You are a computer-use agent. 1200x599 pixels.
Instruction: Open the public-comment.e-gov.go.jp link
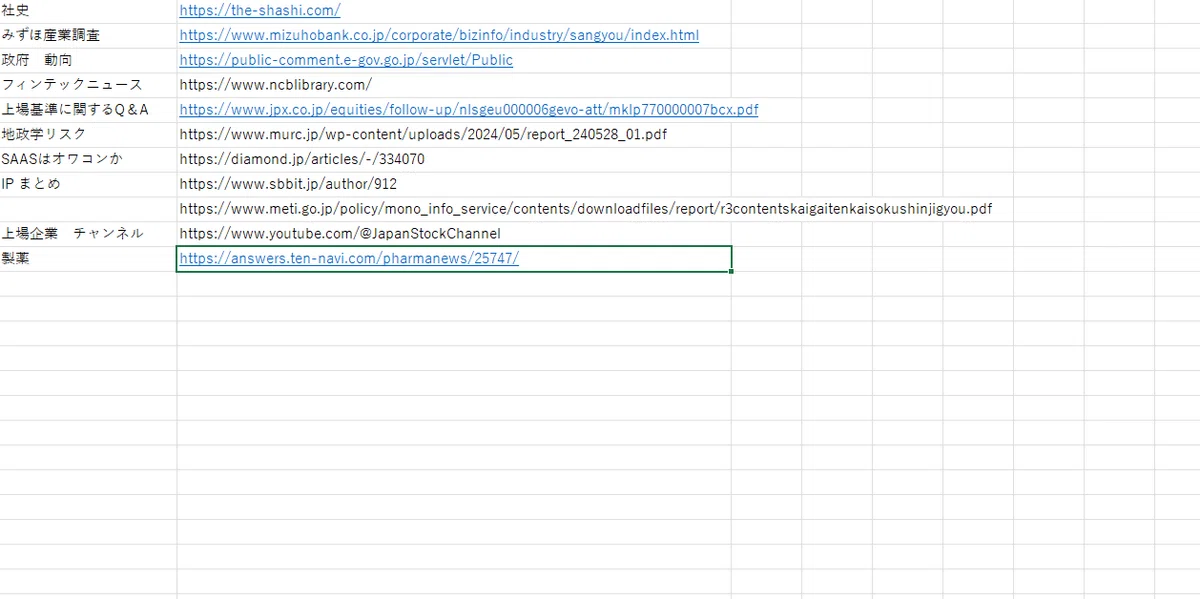[346, 60]
